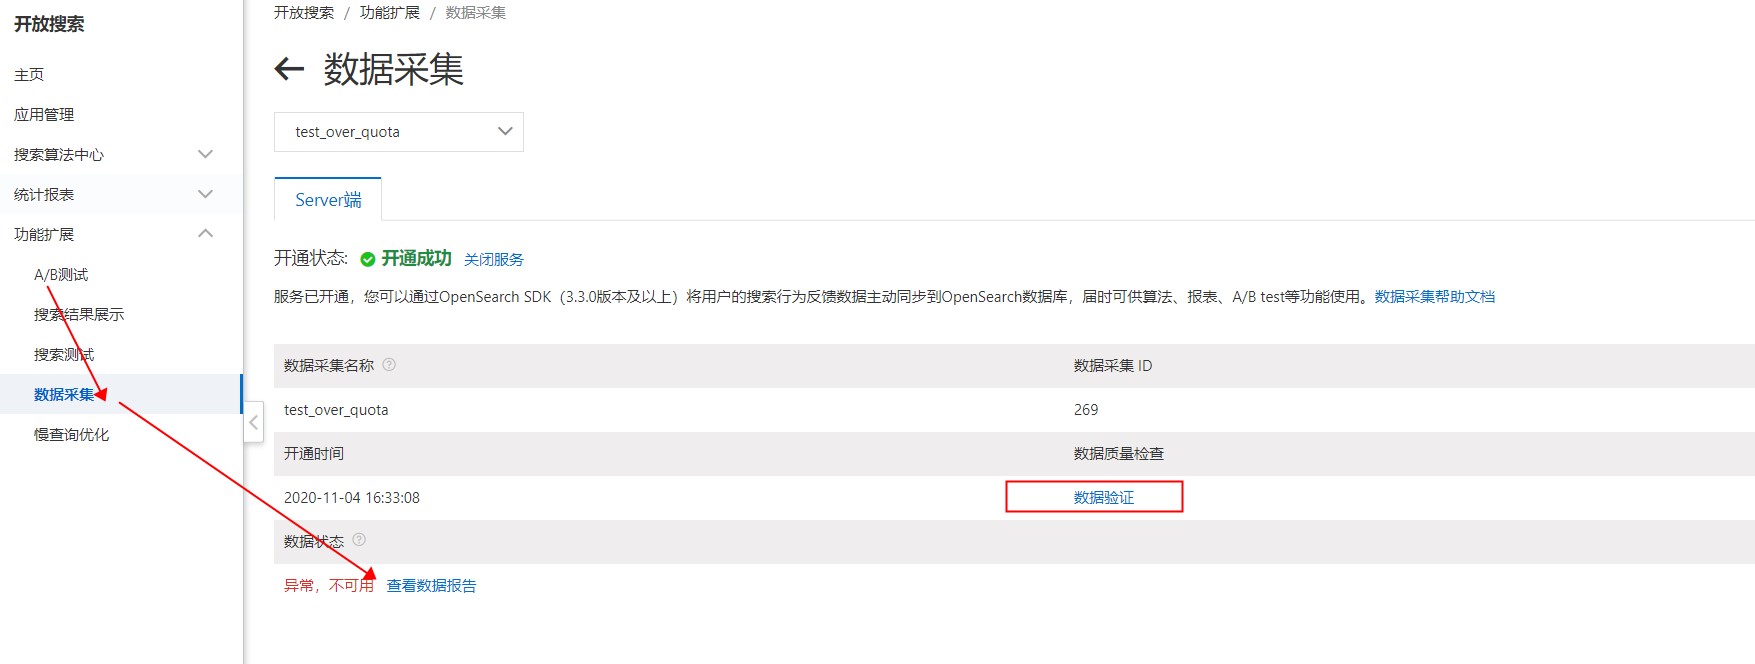Screen dimensions: 1755x664
Task: Select 慢查询优化 in the sidebar
Action: [x=72, y=435]
